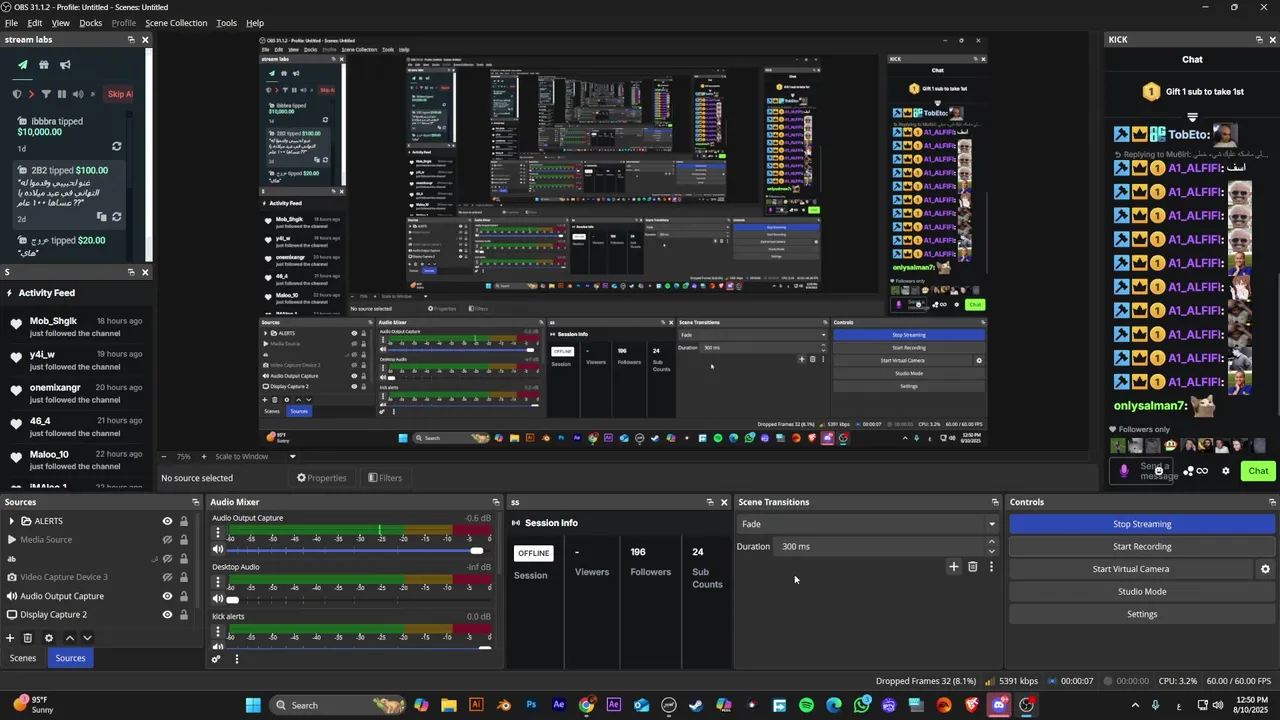Open Audio Mixer bottom three-dot menu
Screen dimensions: 1280x720
[x=237, y=659]
